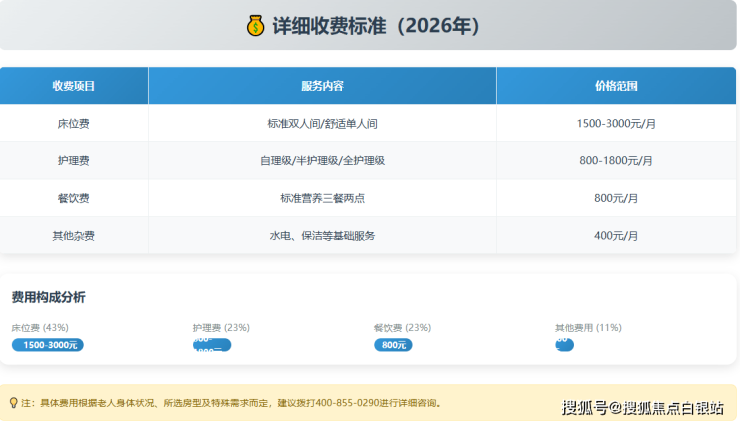Image resolution: width=740 pixels, height=424 pixels.
Task: Click the 费用构成分析 section heading
Action: point(48,297)
